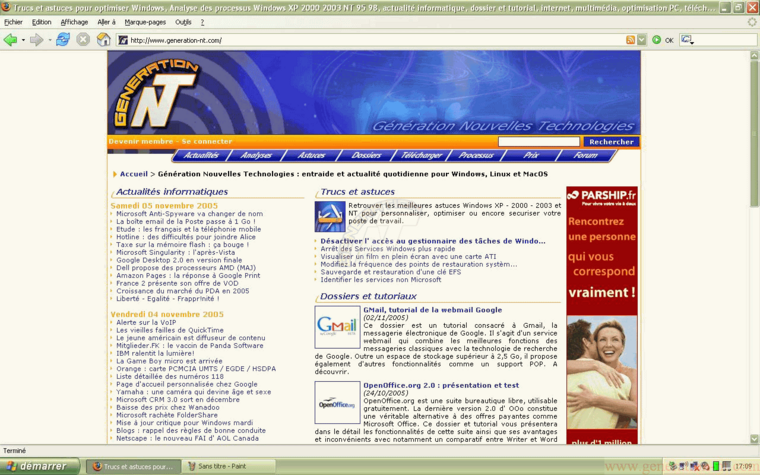
Task: Expand the address bar URL dropdown
Action: pyautogui.click(x=641, y=40)
